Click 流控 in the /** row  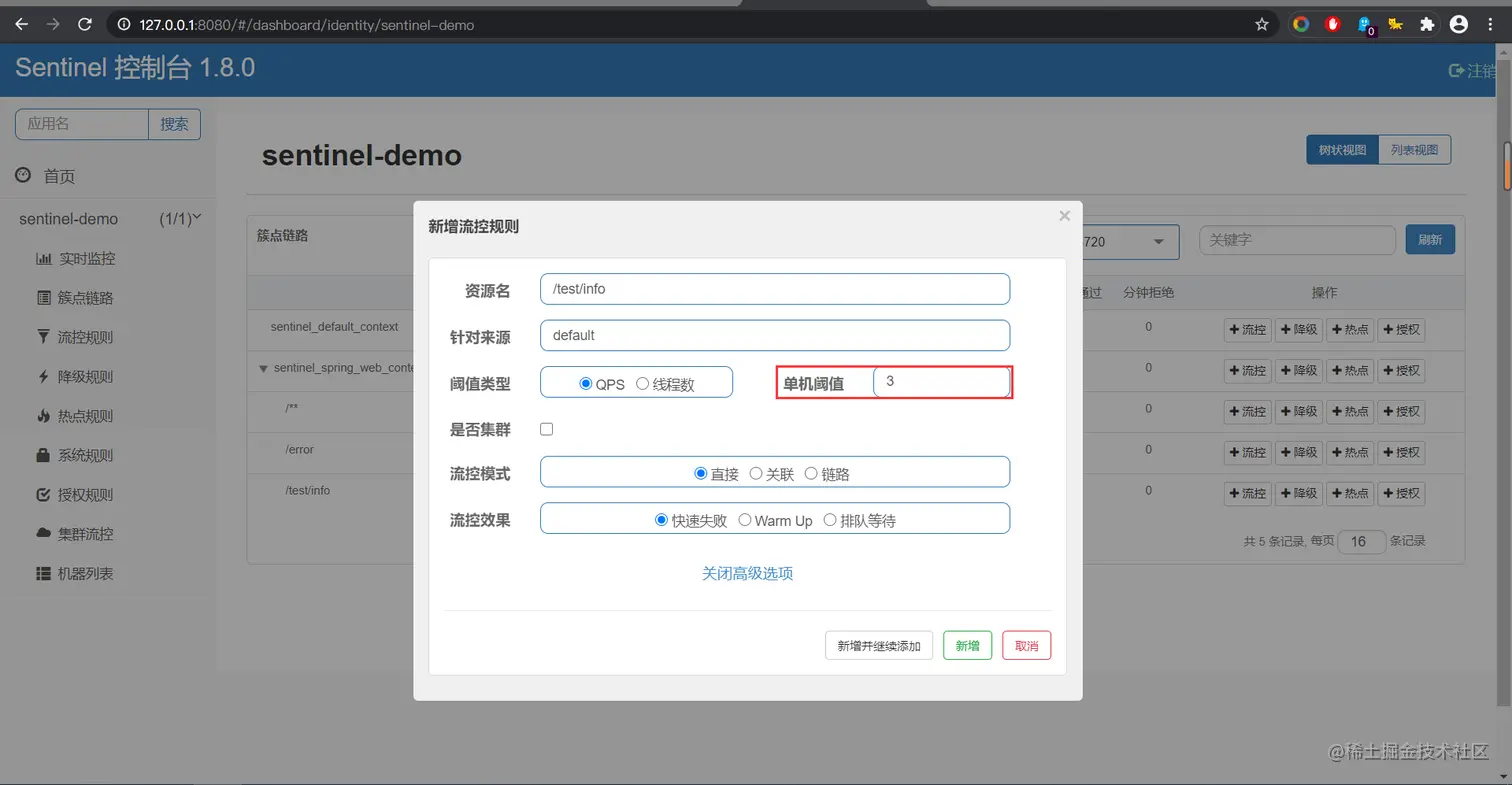(x=1247, y=411)
